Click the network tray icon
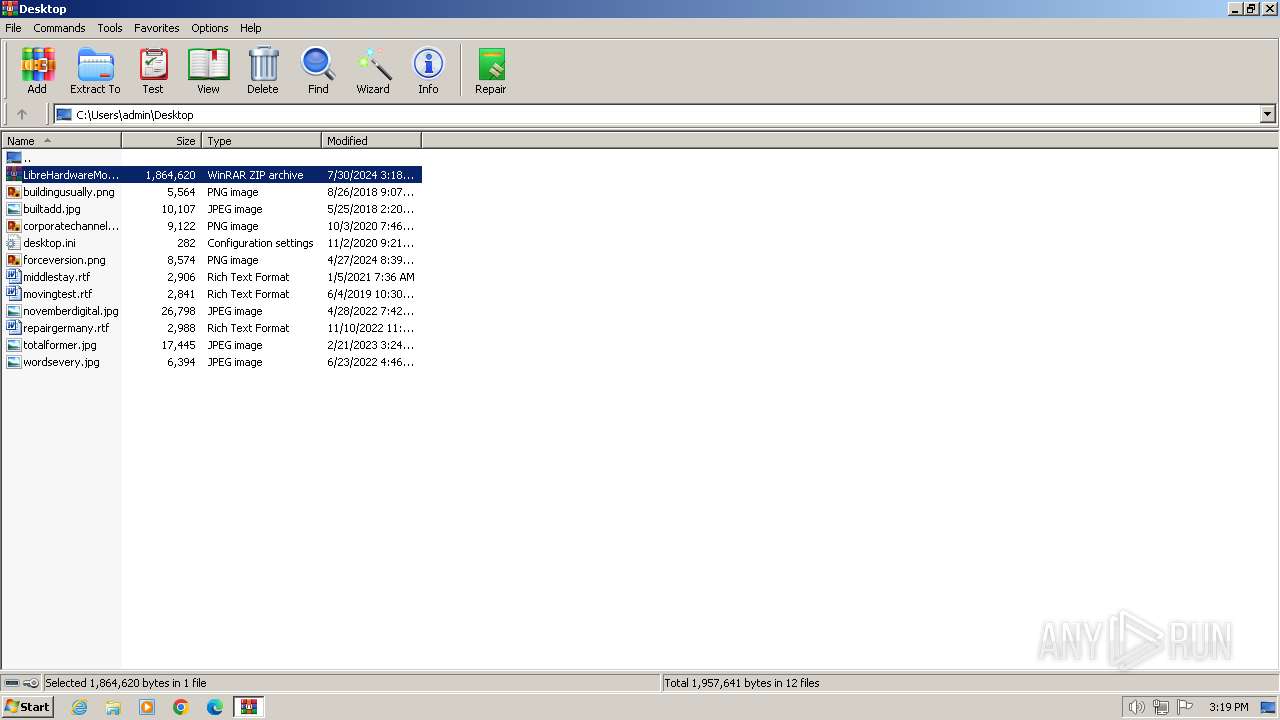This screenshot has width=1280, height=720. point(1160,707)
